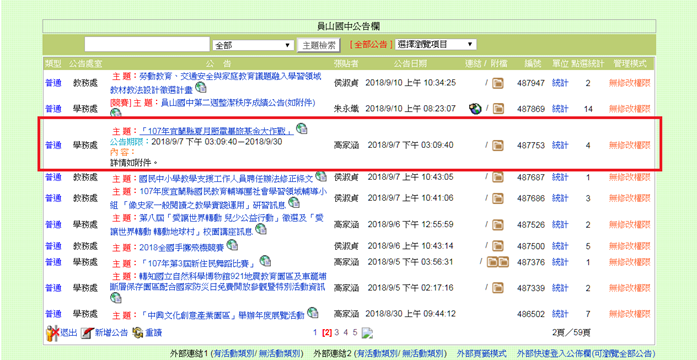Open the 選擇瀏覽項目 dropdown
697x360 pixels.
click(436, 44)
